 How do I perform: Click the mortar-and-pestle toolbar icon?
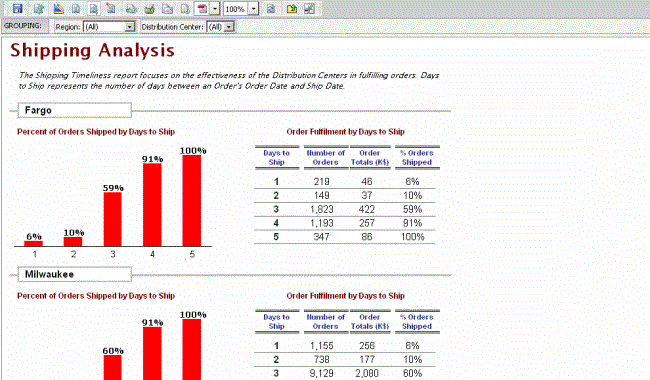149,8
